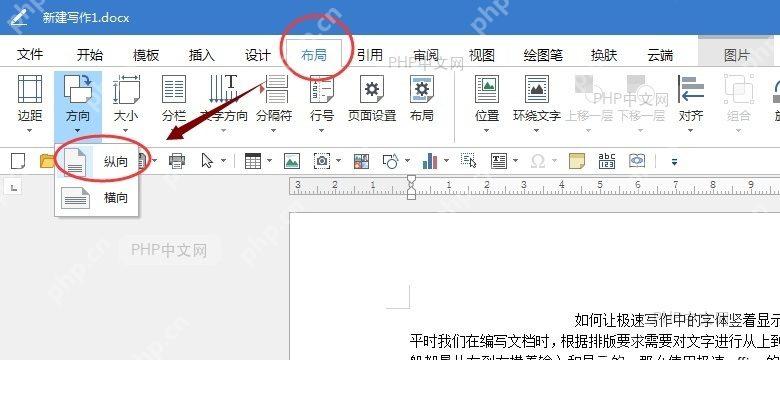Click the hourglass indent marker on the ruler
The width and height of the screenshot is (780, 420).
click(411, 187)
